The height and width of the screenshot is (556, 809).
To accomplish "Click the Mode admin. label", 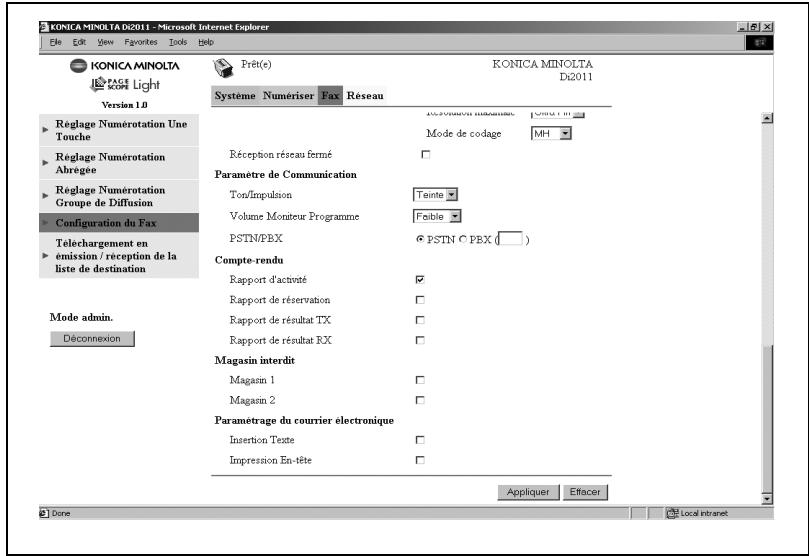I will point(81,317).
